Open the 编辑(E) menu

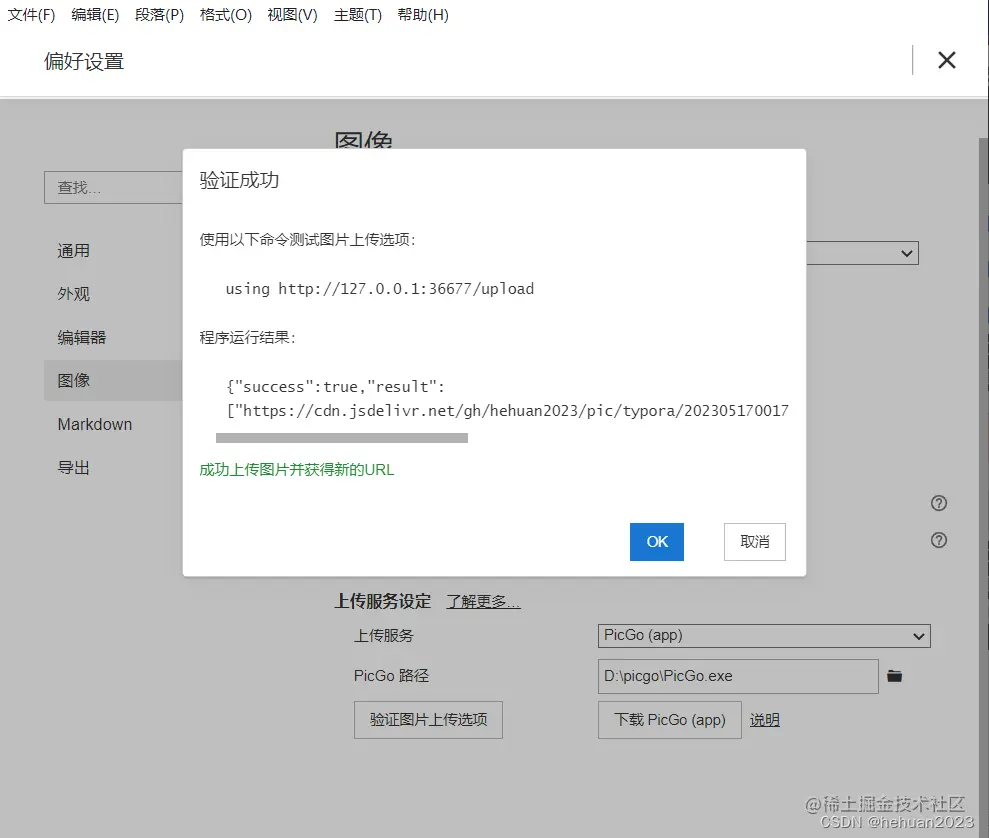coord(95,15)
